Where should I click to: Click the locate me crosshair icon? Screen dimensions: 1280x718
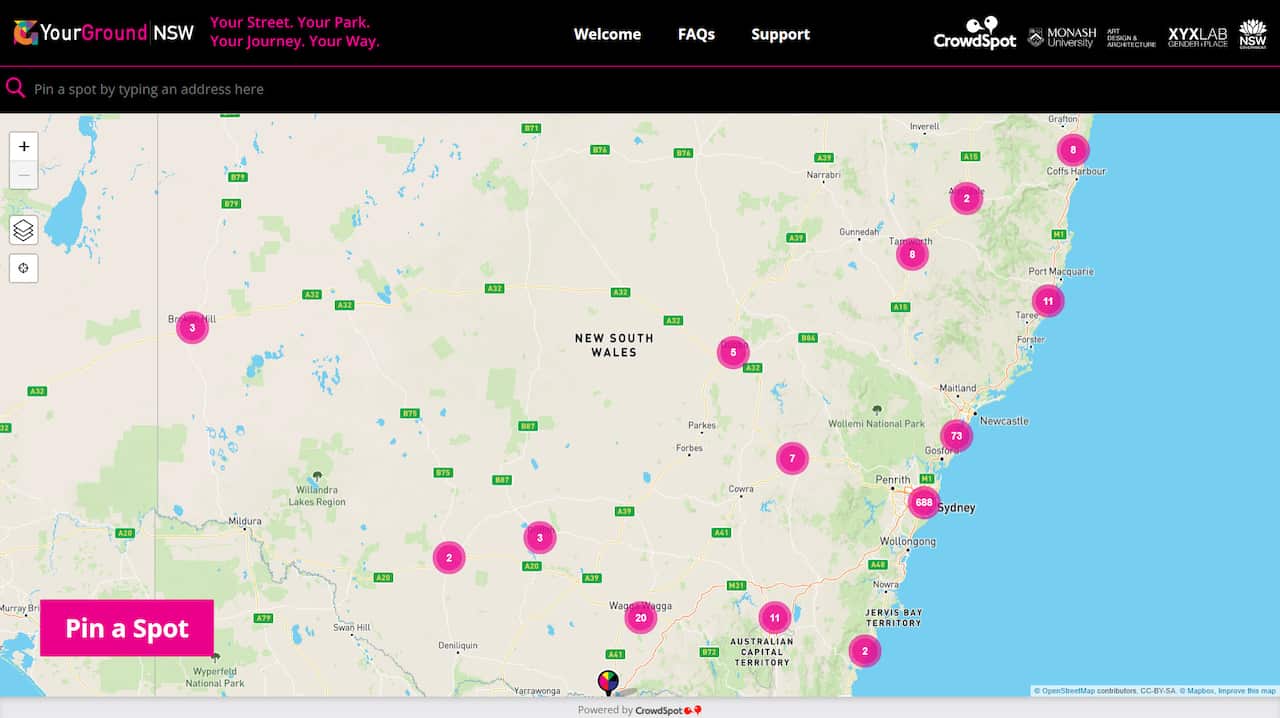(x=24, y=268)
